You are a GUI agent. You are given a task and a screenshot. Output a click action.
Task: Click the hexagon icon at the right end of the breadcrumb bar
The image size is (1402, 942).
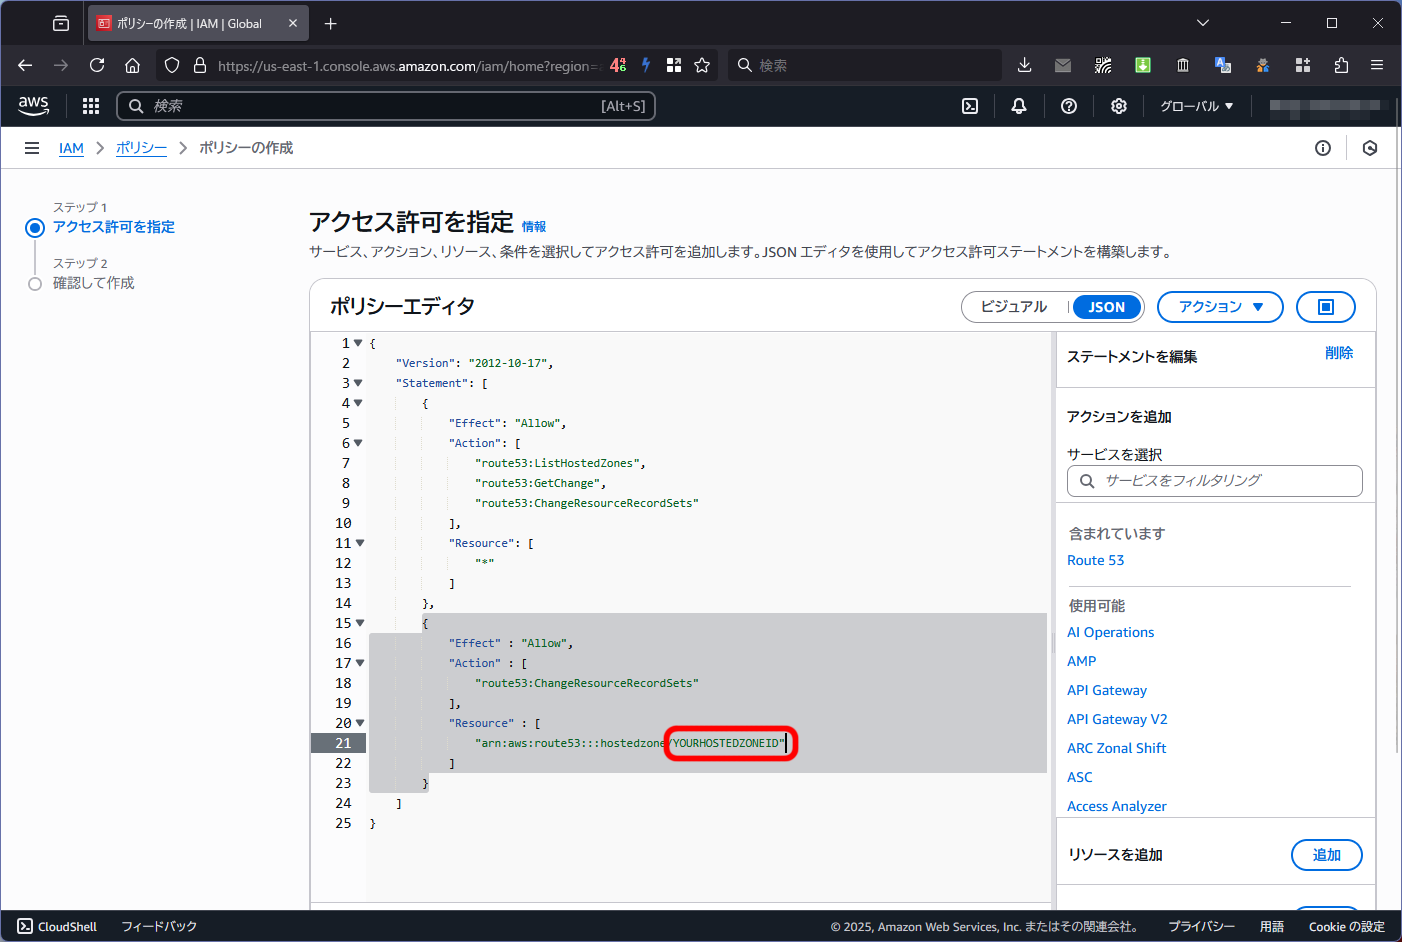tap(1370, 148)
